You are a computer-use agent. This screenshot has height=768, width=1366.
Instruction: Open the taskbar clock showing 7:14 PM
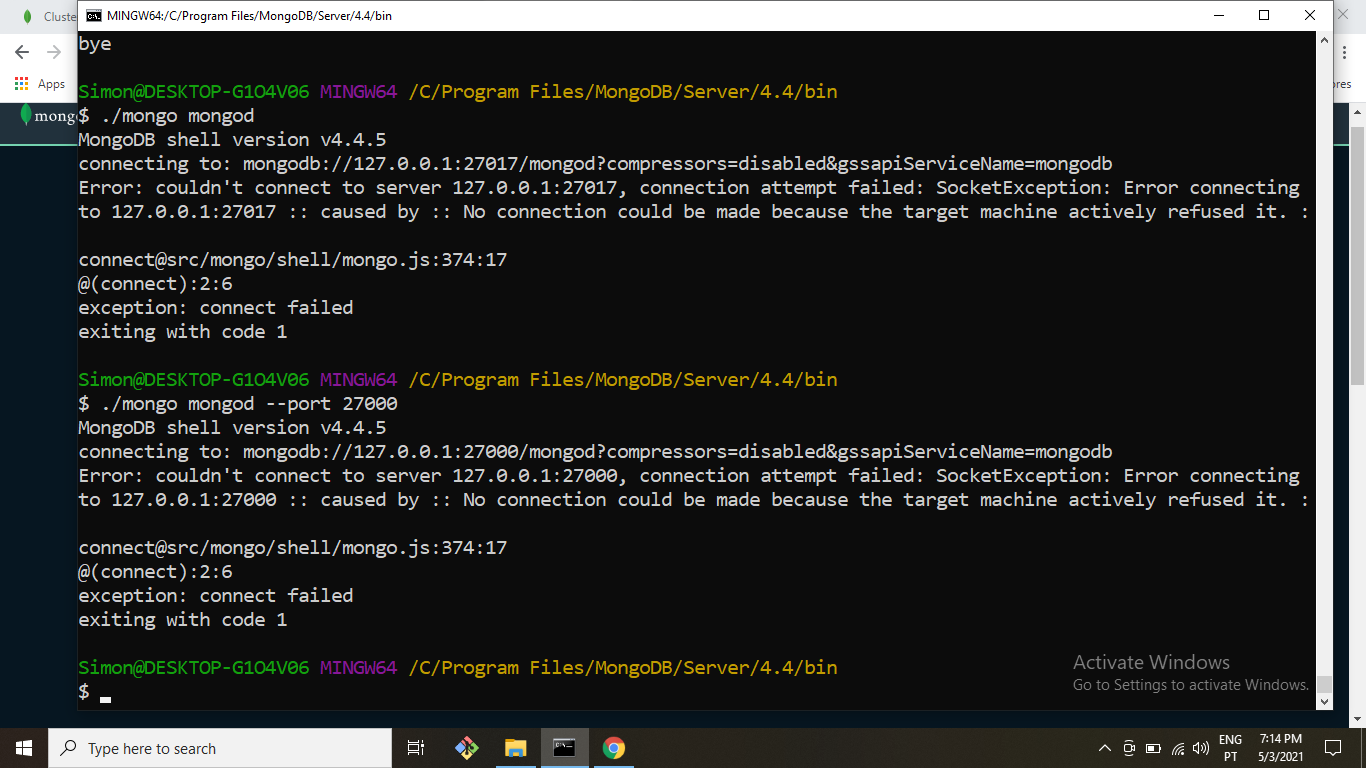1281,748
